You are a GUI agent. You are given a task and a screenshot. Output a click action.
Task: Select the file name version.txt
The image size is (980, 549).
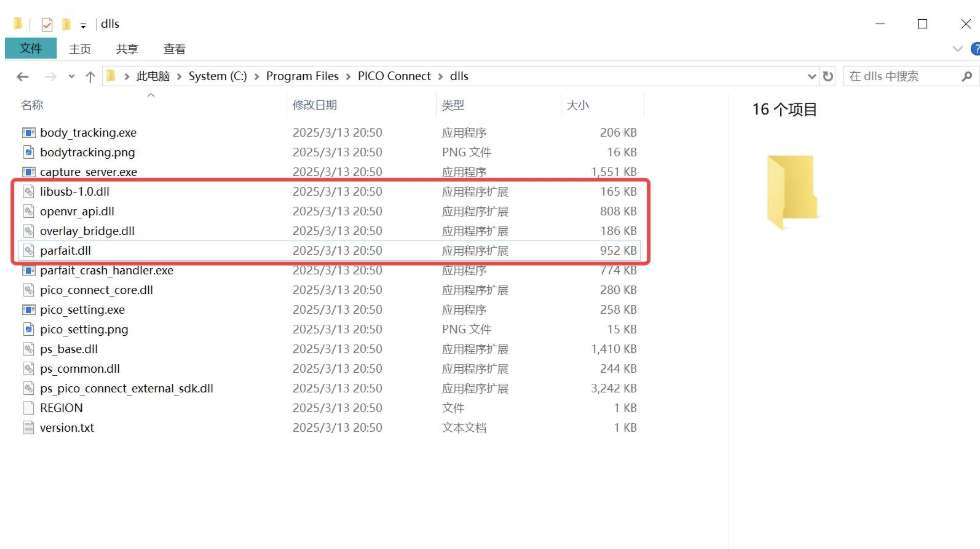67,428
